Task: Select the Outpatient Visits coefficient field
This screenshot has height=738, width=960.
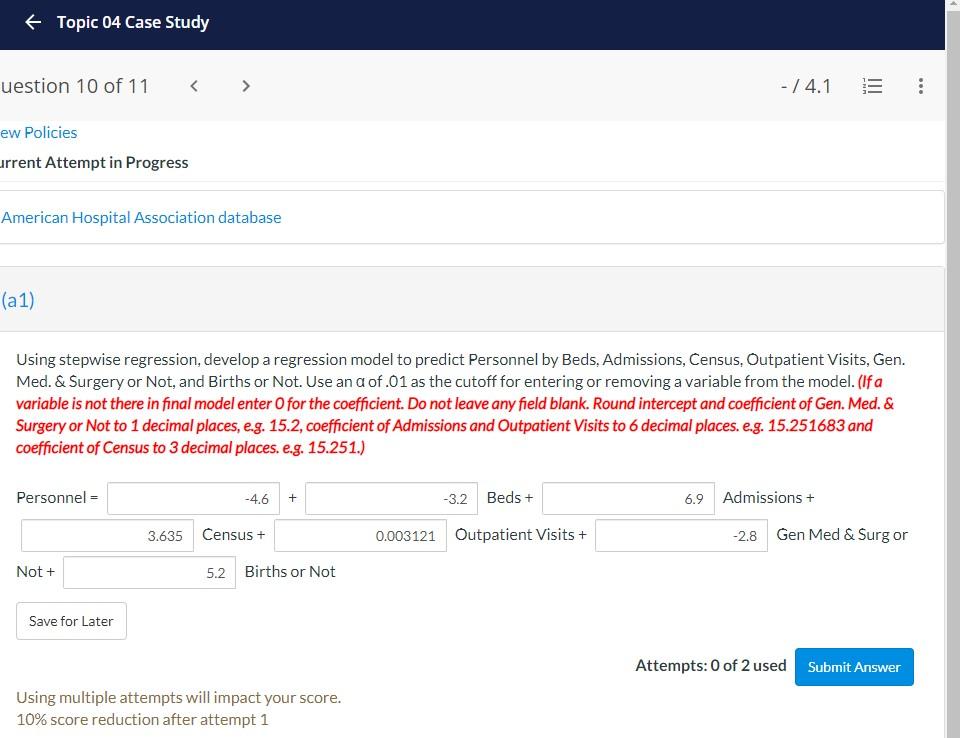Action: pyautogui.click(x=360, y=534)
